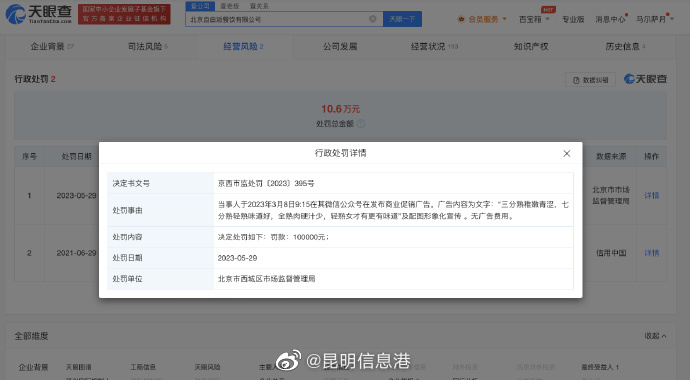Switch to the 查老板 search tab
This screenshot has height=380, width=690.
tap(230, 6)
